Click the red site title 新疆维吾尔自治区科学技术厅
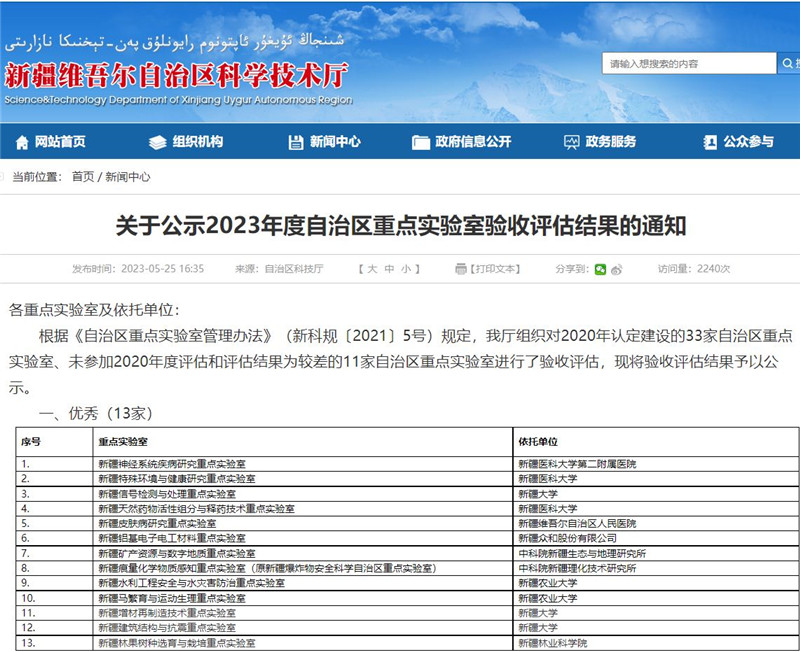Image resolution: width=800 pixels, height=652 pixels. (x=177, y=76)
